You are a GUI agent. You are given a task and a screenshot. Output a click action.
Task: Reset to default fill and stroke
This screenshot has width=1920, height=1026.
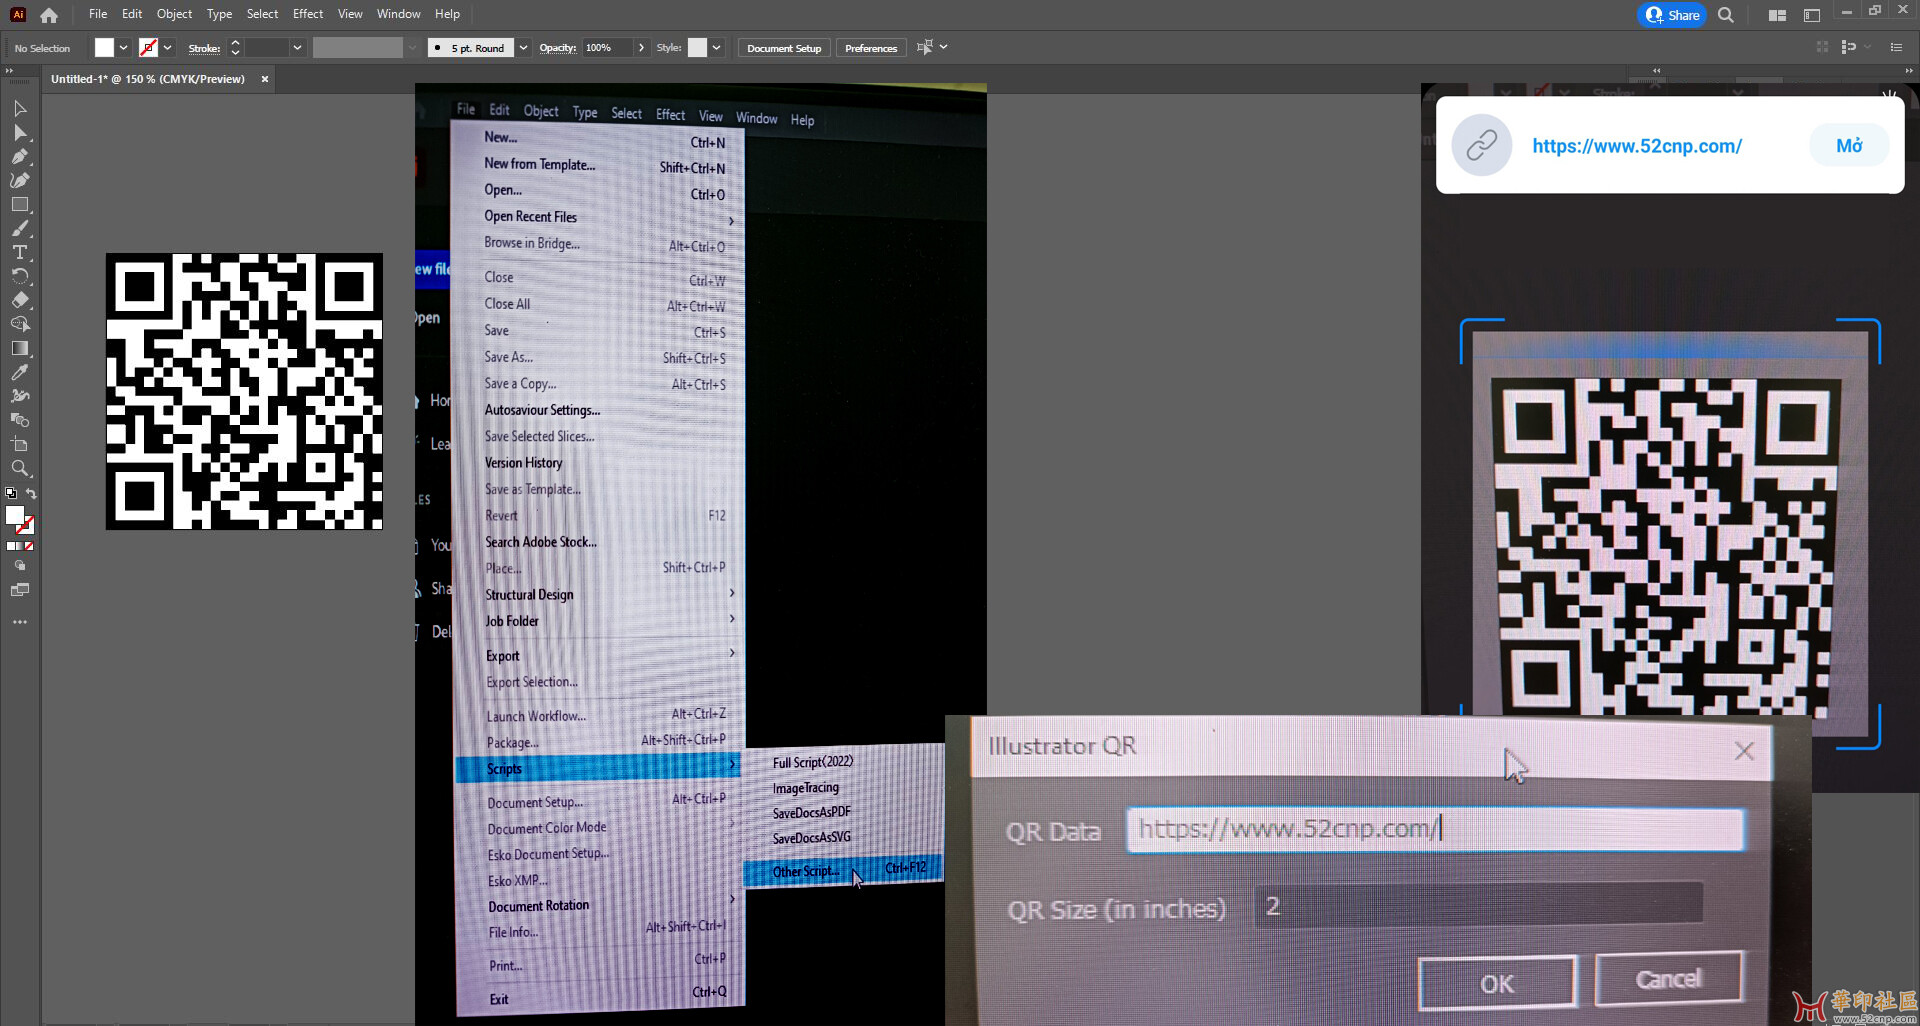coord(10,494)
